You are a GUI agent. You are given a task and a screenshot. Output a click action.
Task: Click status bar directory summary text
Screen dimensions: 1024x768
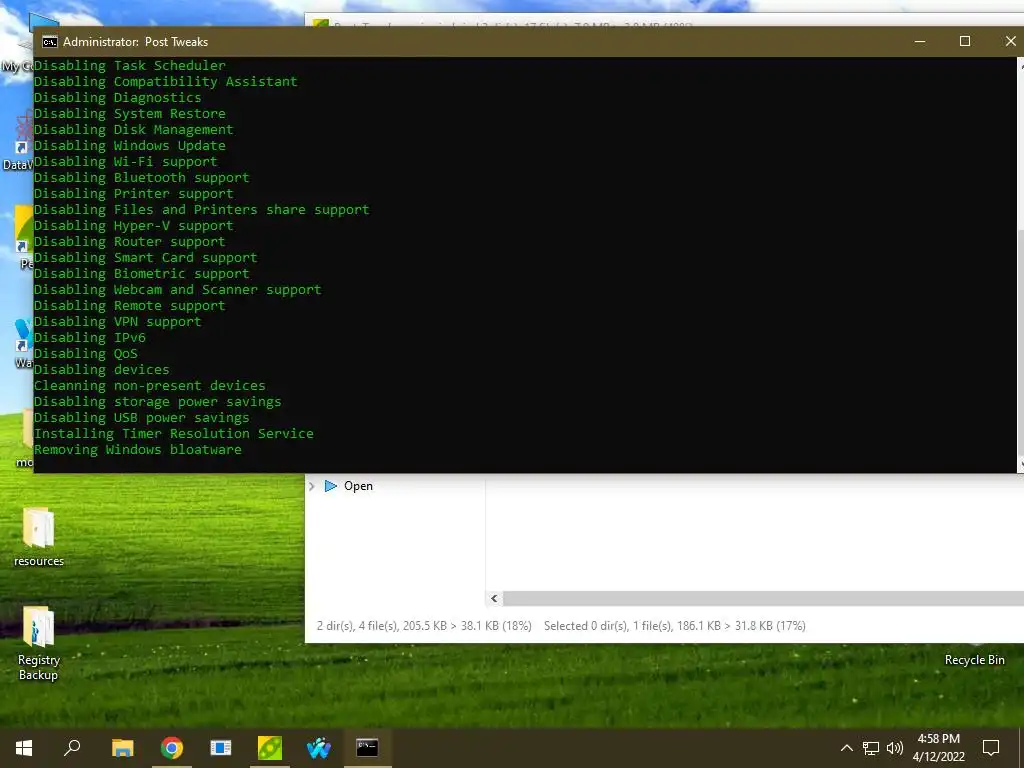pyautogui.click(x=424, y=626)
